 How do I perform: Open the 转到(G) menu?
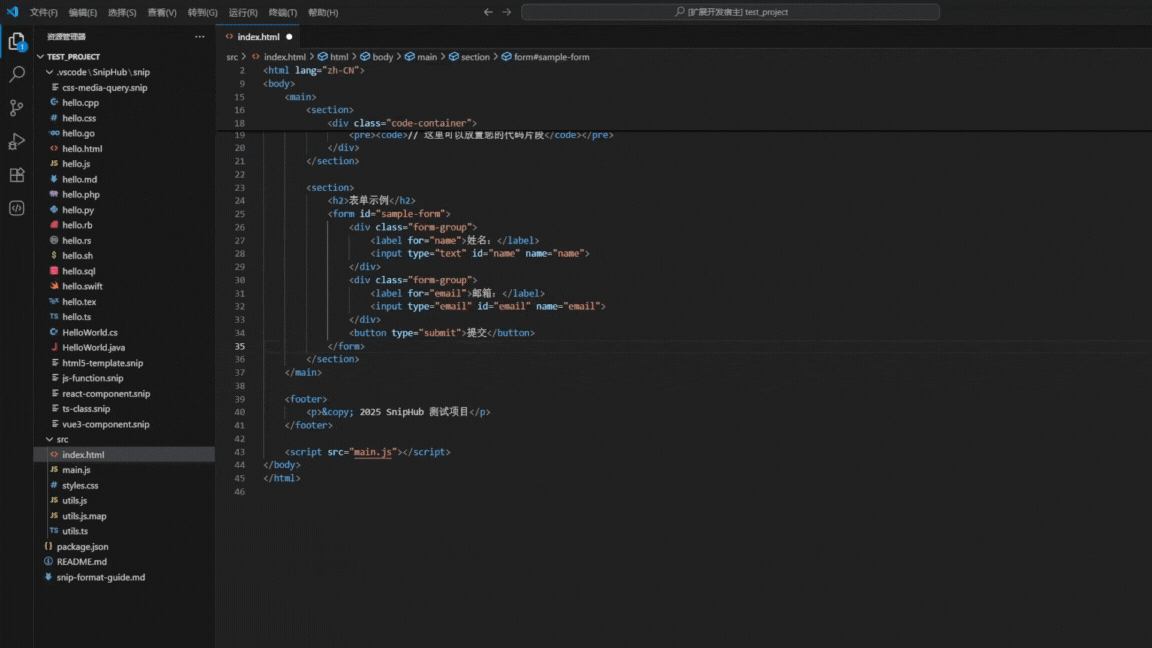[x=202, y=12]
